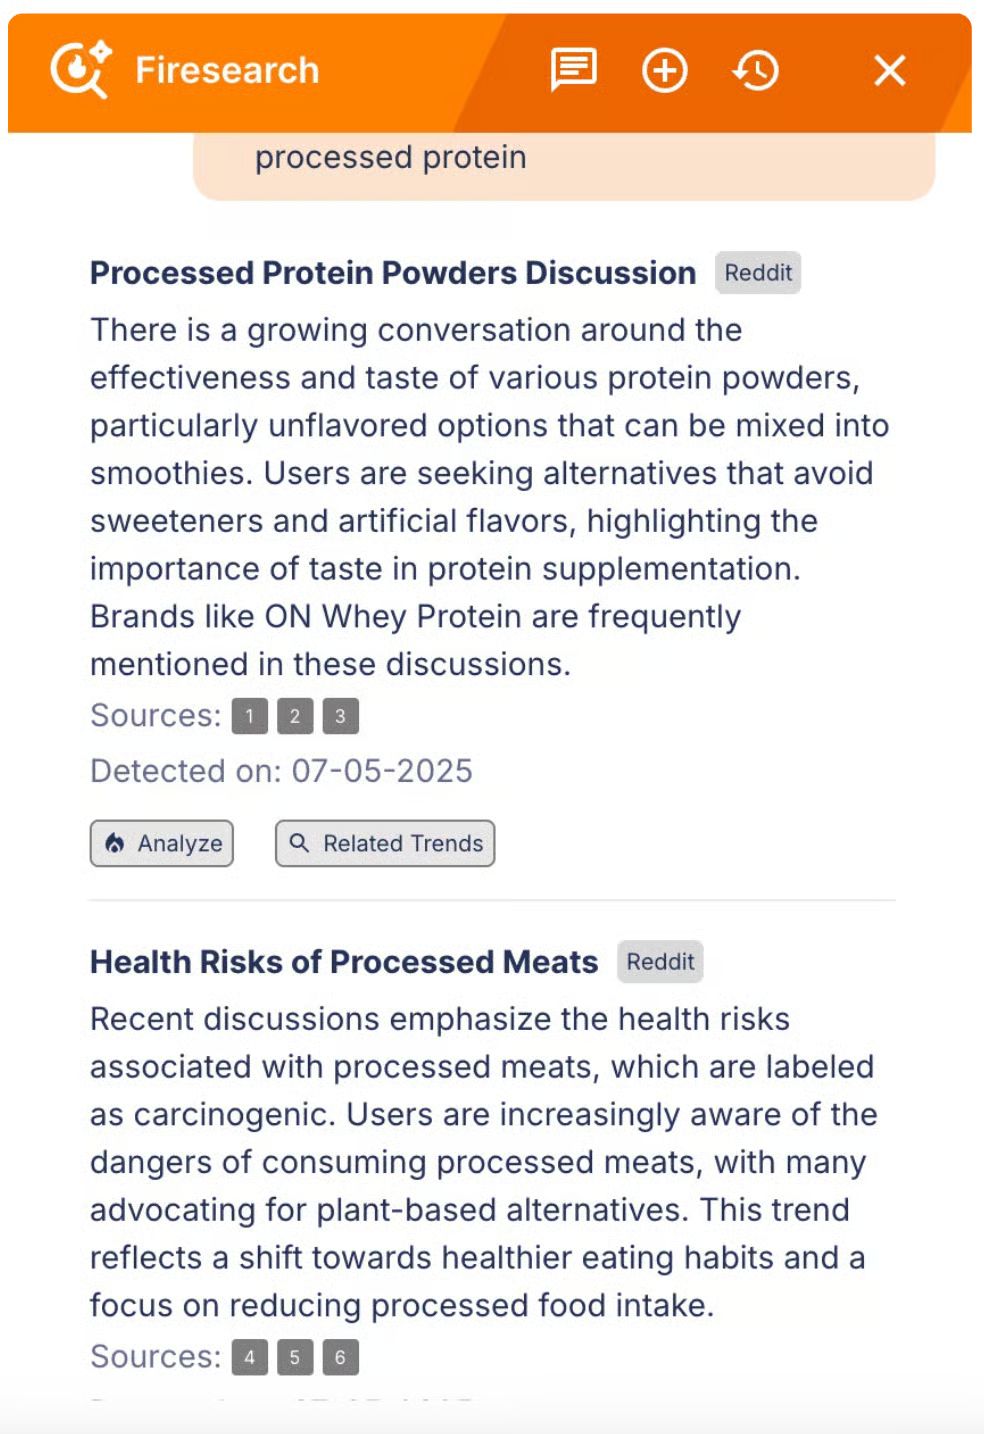Open the chat messages icon
Viewport: 984px width, 1434px height.
click(574, 70)
